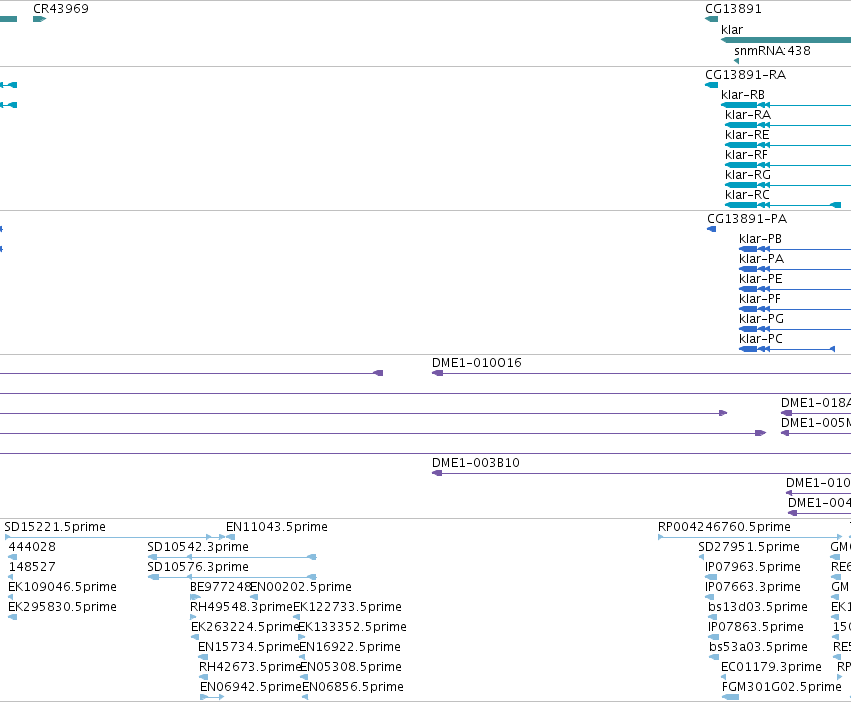Open the IP07663.3prime label
Screen dimensions: 851x702
(753, 587)
